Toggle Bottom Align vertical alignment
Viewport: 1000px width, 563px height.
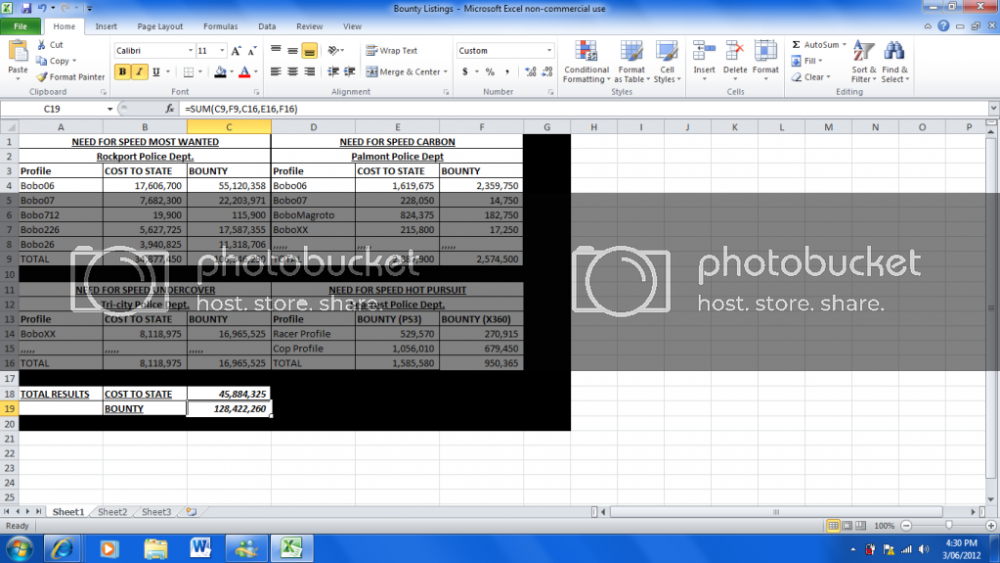309,50
